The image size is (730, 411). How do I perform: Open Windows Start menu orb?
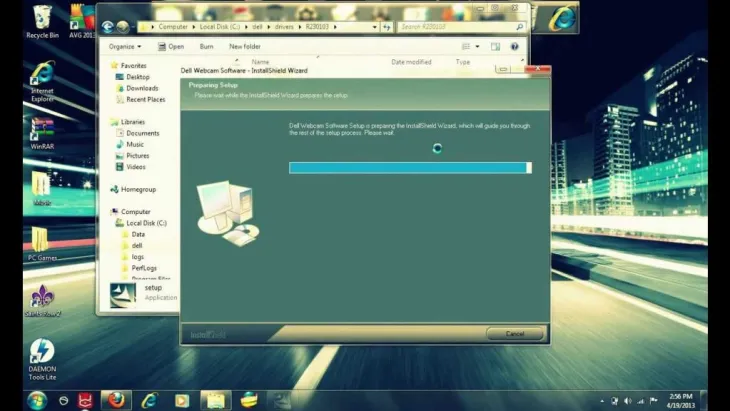coord(36,401)
